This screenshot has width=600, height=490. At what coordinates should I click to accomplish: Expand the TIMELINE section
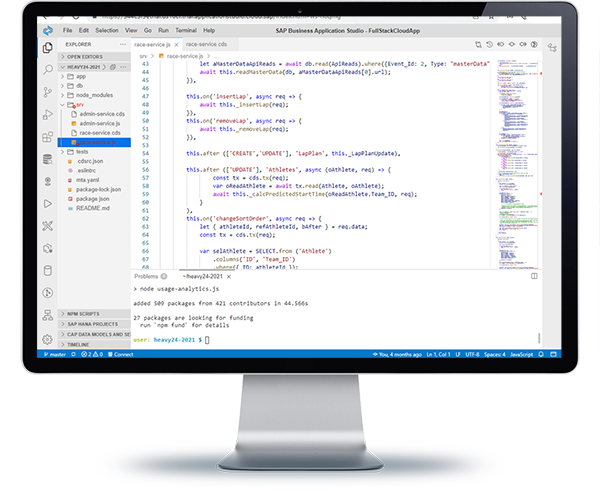94,345
